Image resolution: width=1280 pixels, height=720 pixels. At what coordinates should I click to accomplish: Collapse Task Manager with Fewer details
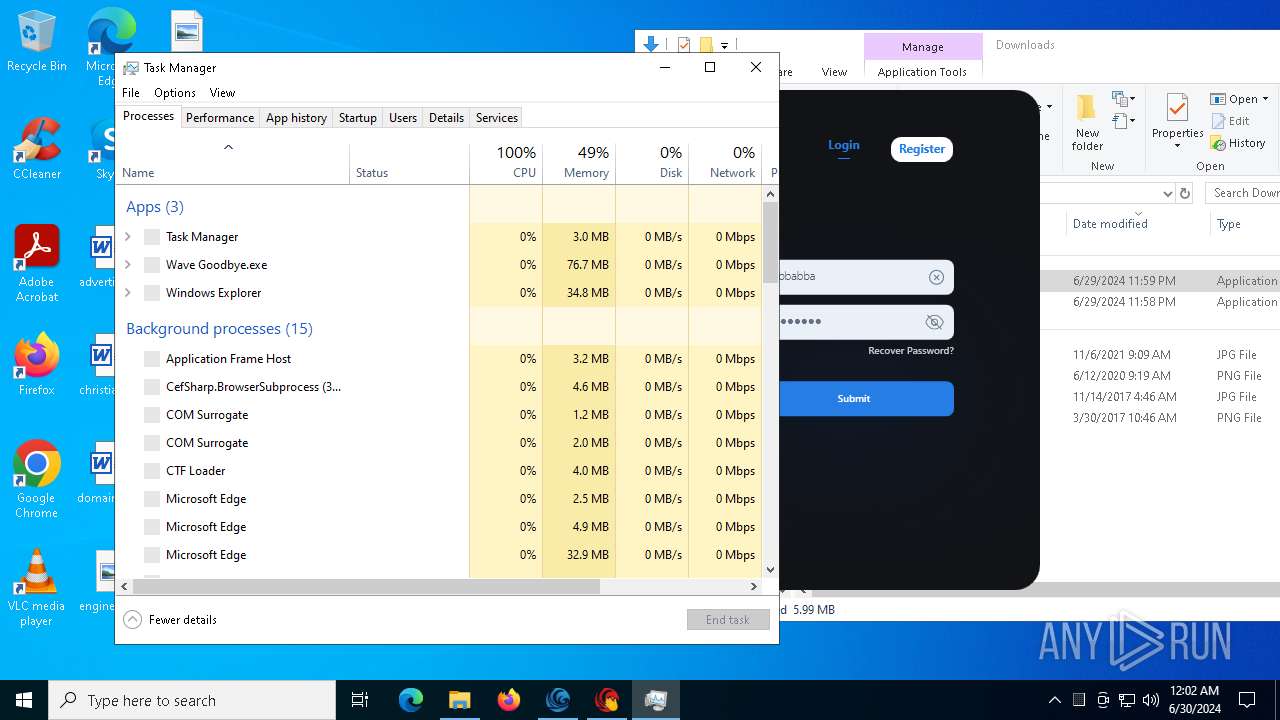click(170, 620)
